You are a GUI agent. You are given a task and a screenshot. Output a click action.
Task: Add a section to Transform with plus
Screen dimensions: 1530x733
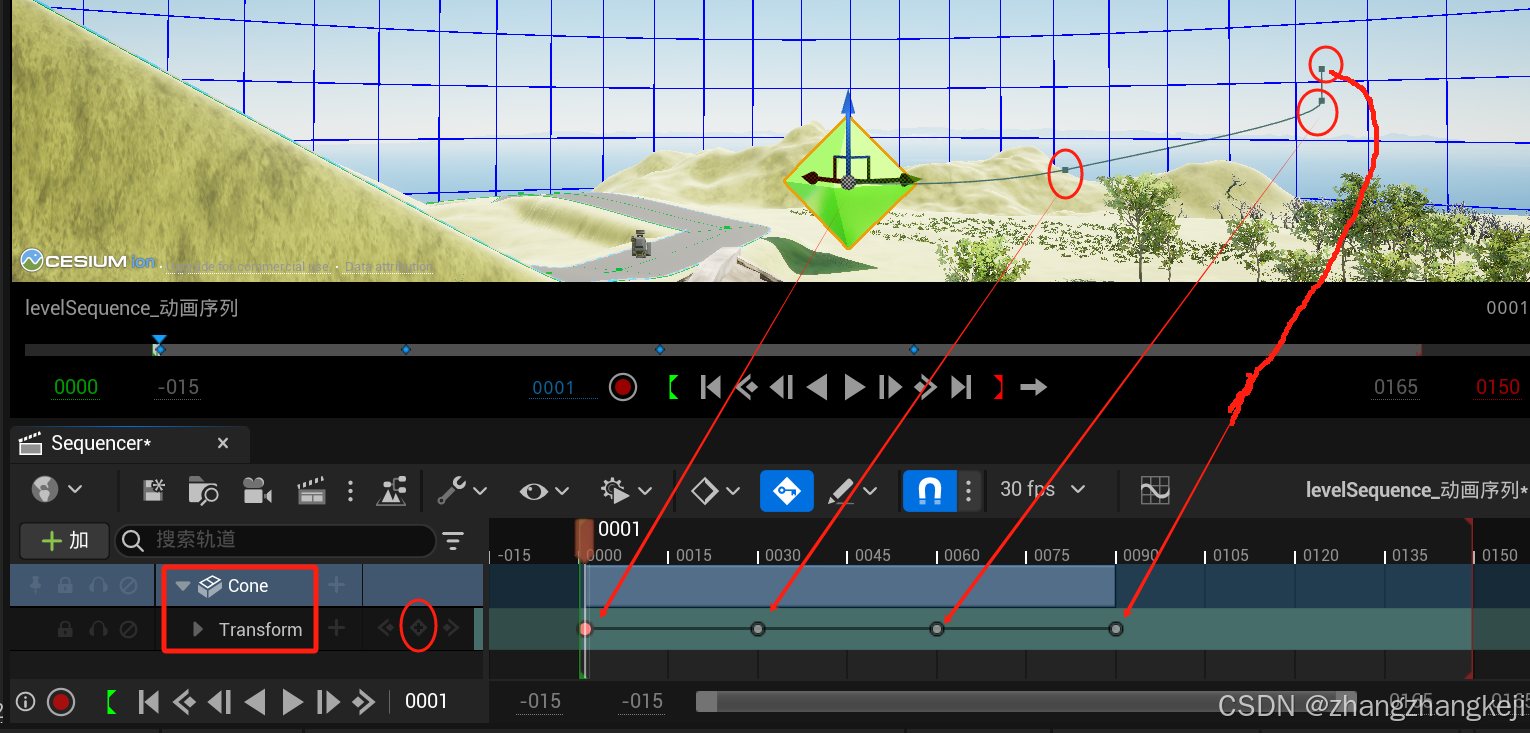(x=337, y=629)
